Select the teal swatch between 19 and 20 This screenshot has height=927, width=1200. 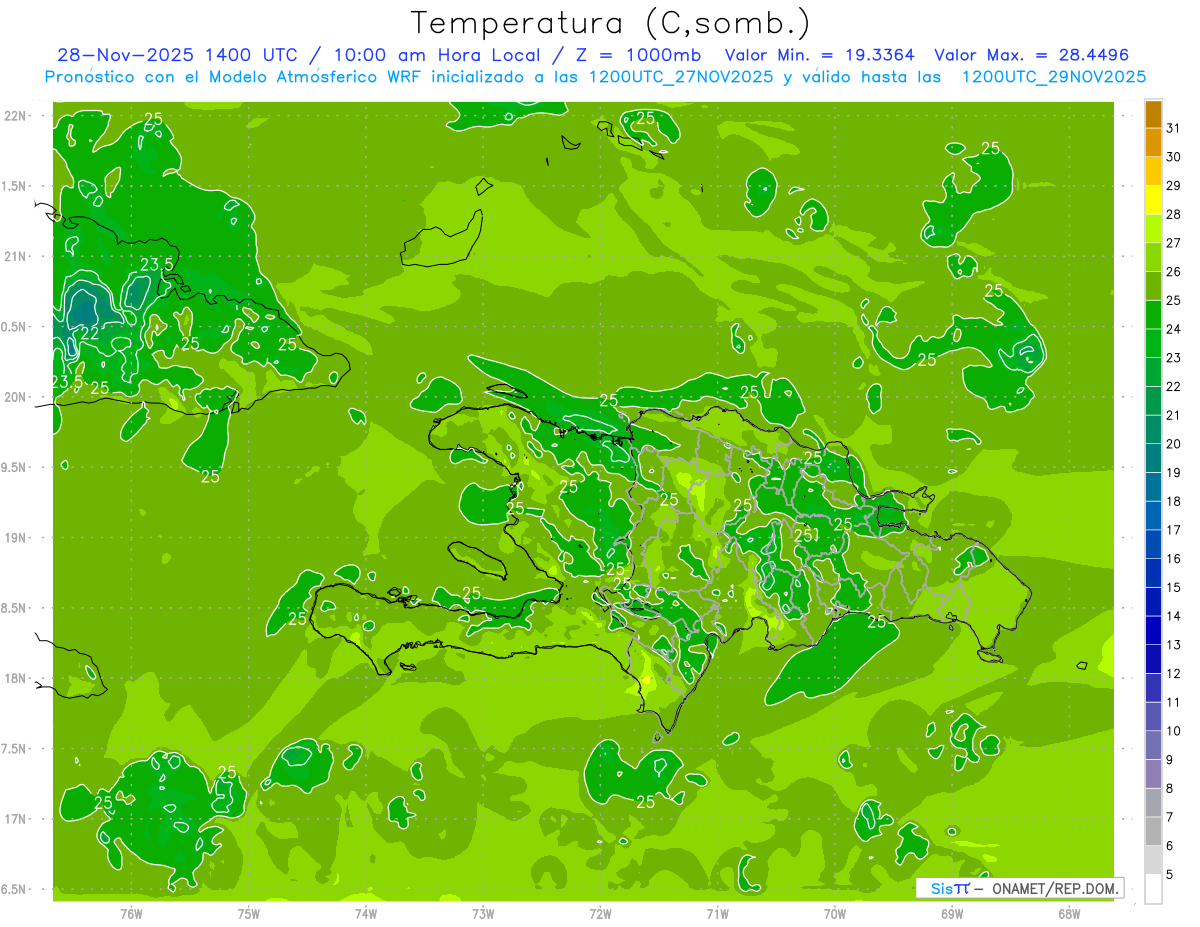(1153, 458)
